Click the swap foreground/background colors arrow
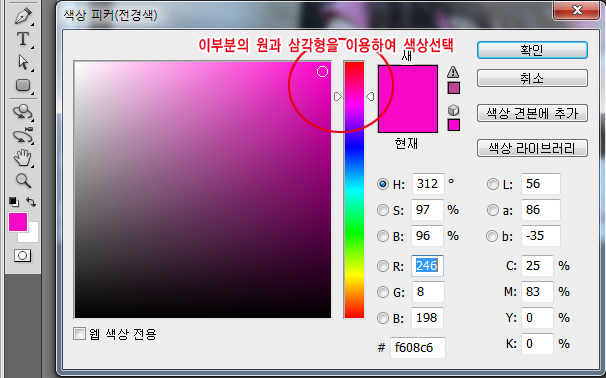Viewport: 606px width, 378px height. (x=31, y=201)
